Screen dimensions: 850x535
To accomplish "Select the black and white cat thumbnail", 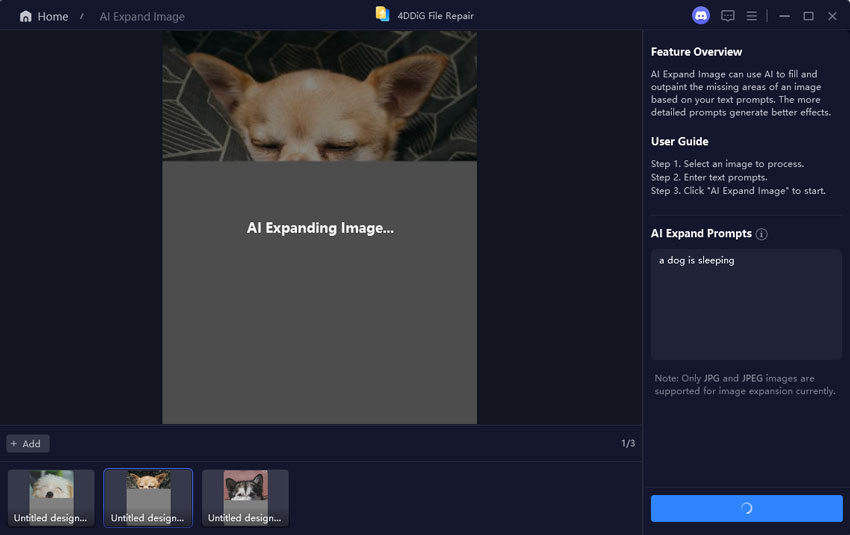I will (x=245, y=498).
